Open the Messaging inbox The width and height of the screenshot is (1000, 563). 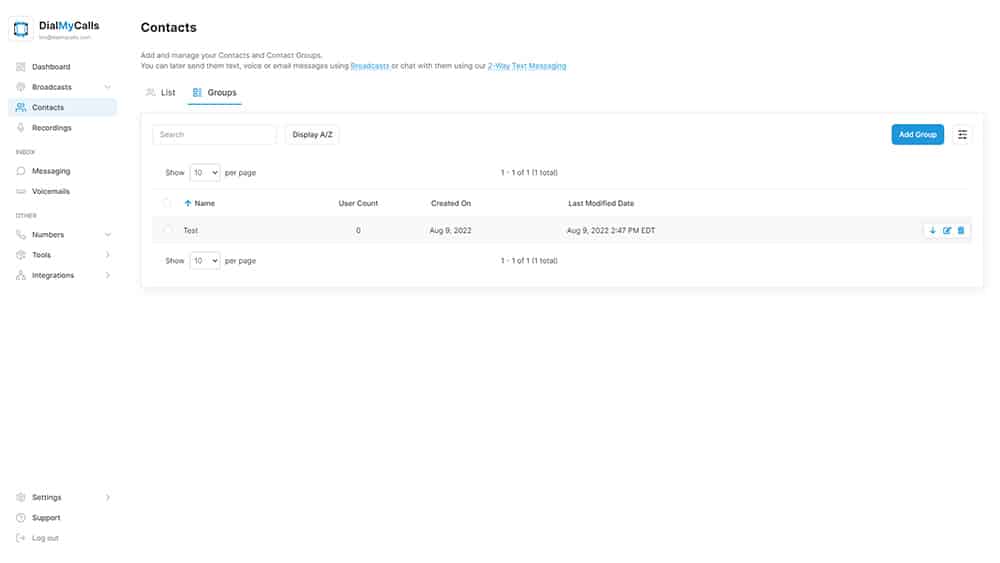(x=51, y=171)
